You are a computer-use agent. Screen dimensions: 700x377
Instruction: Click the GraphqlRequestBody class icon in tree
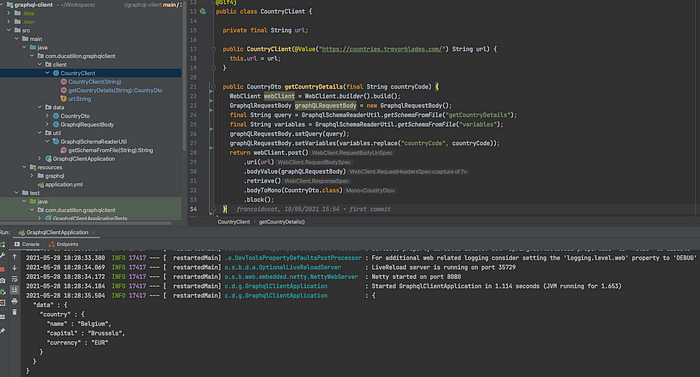click(56, 125)
